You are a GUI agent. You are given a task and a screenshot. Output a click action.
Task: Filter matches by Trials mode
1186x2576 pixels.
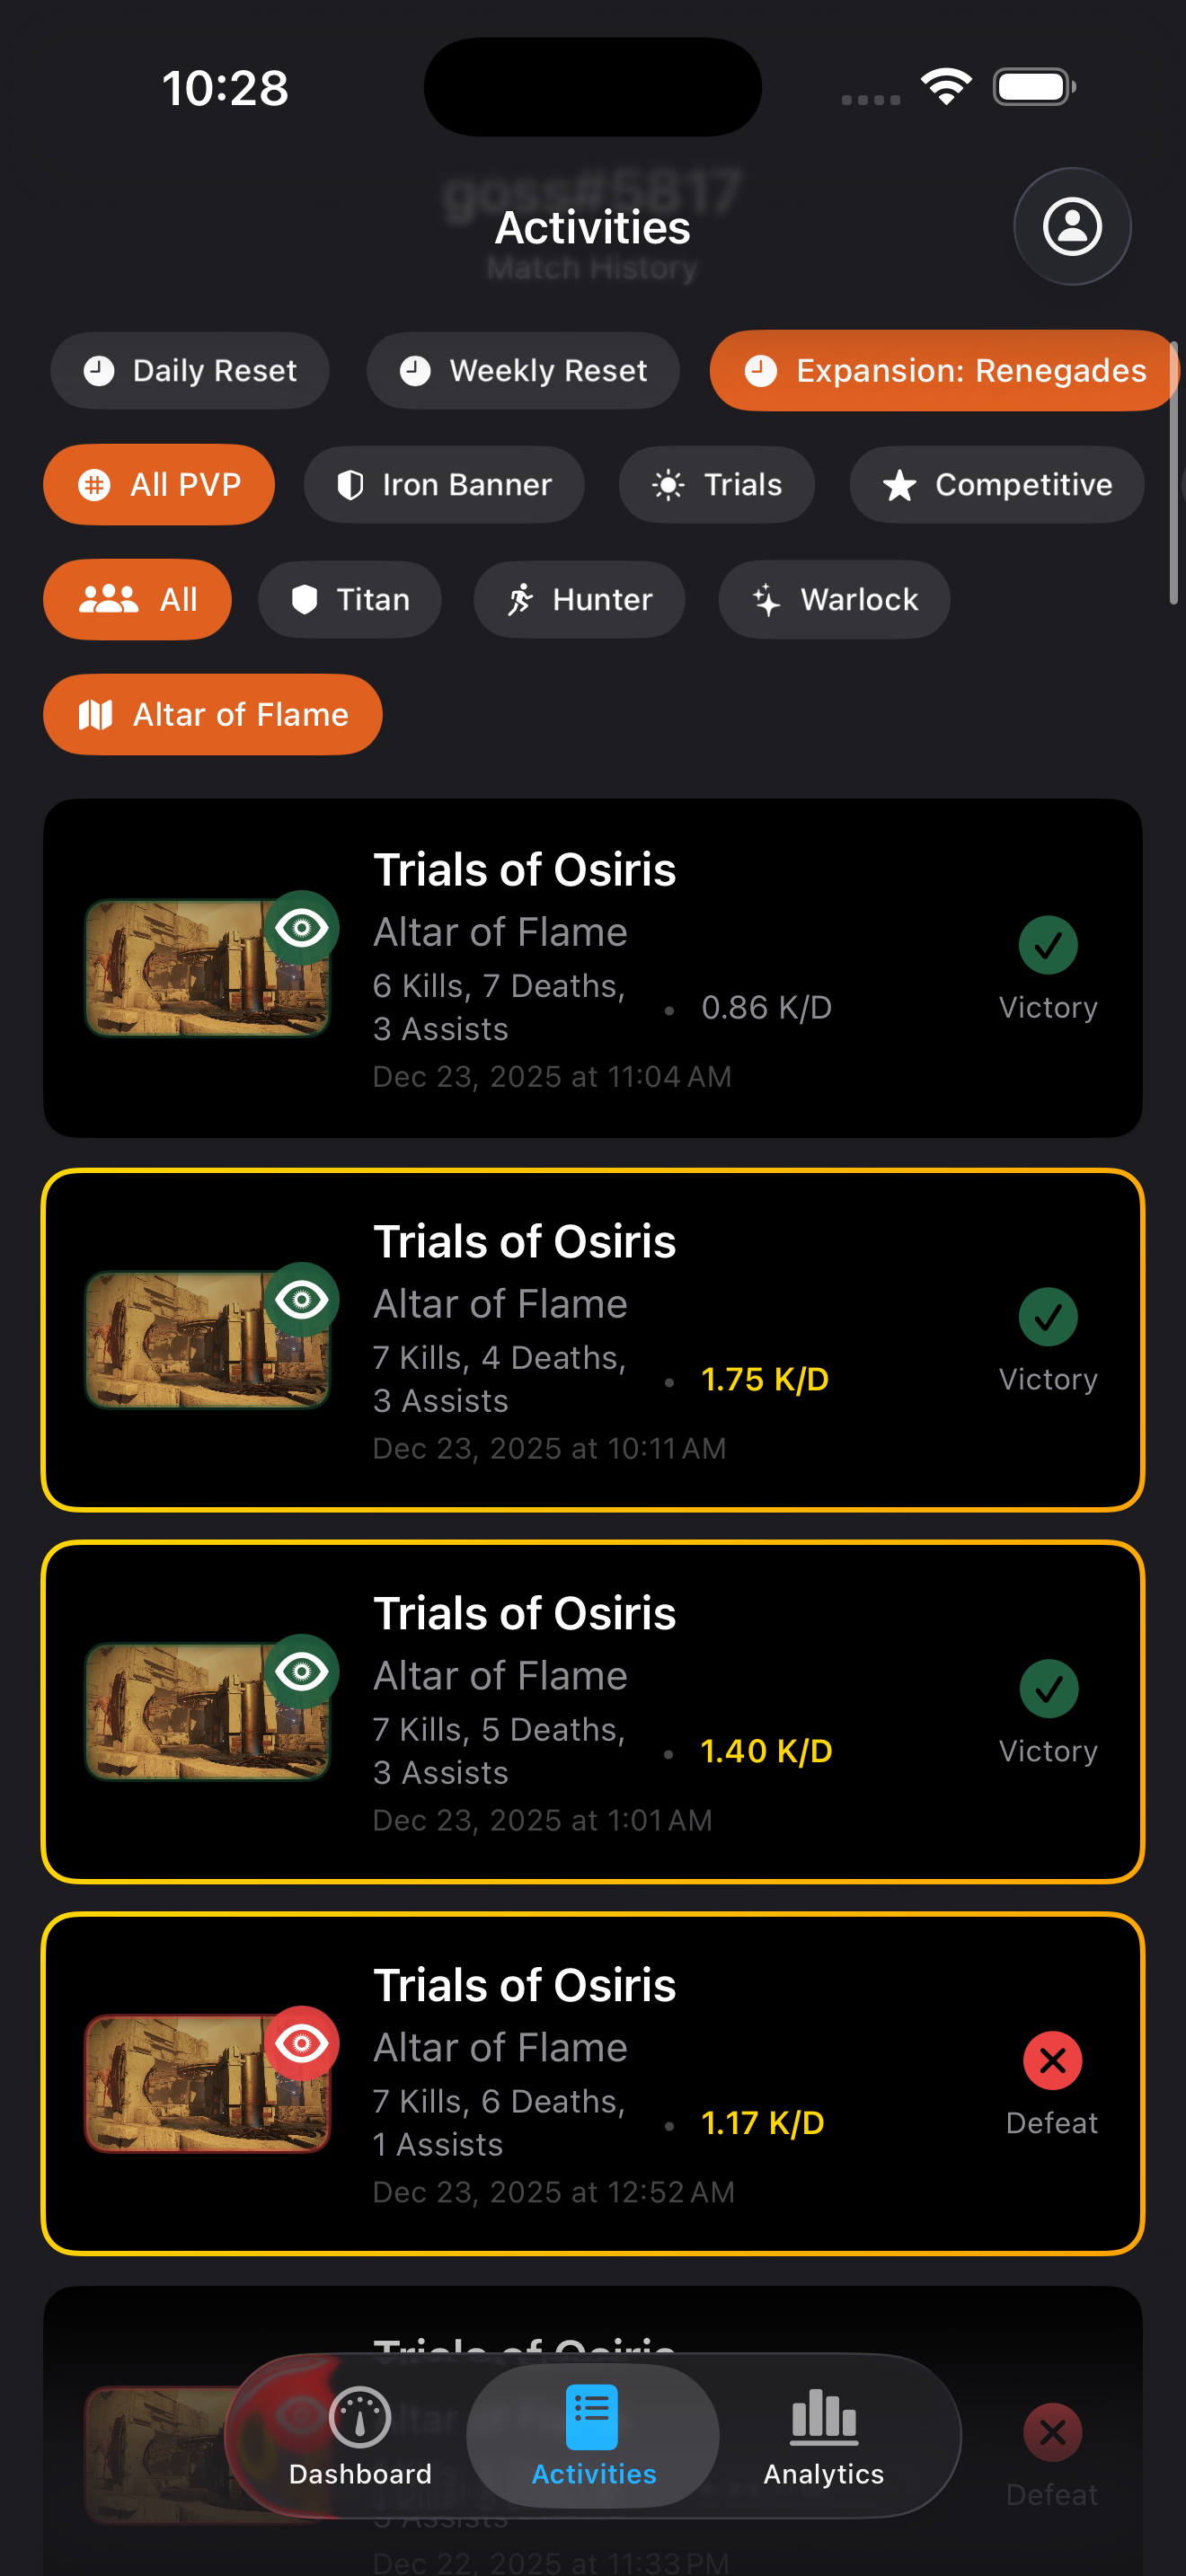[716, 485]
